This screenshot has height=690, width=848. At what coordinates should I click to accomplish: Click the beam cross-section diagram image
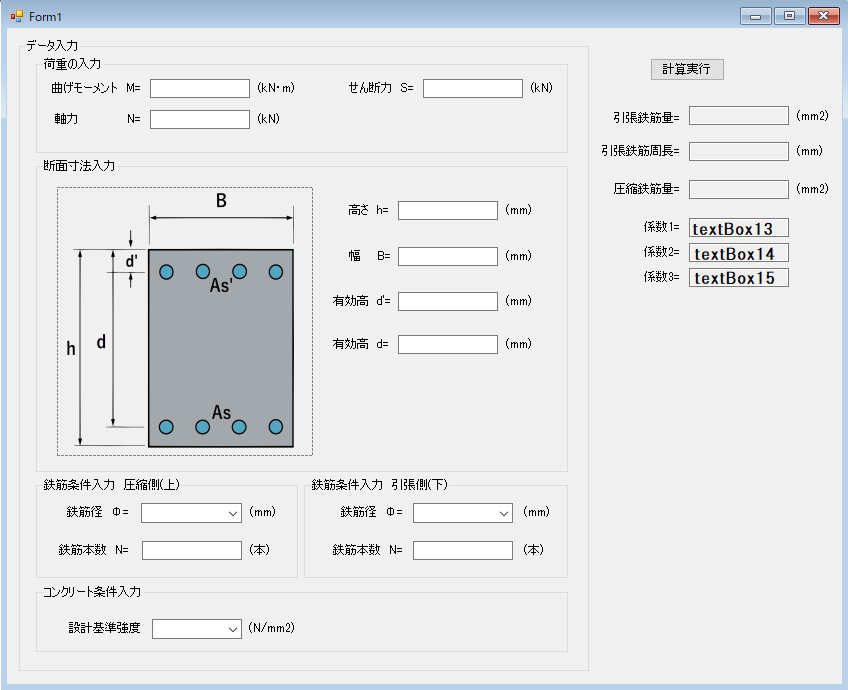click(x=185, y=322)
